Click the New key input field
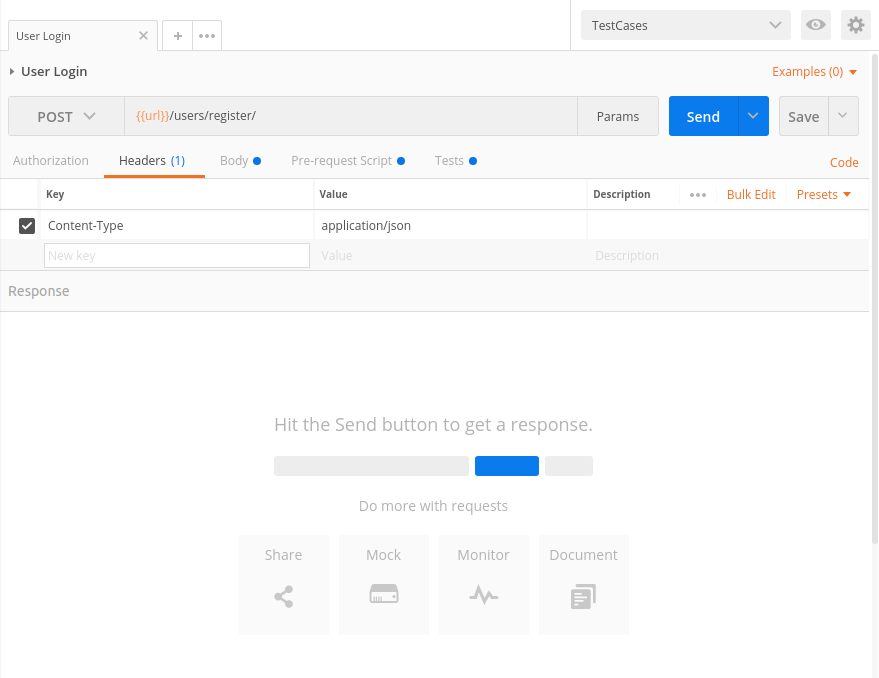 click(177, 255)
